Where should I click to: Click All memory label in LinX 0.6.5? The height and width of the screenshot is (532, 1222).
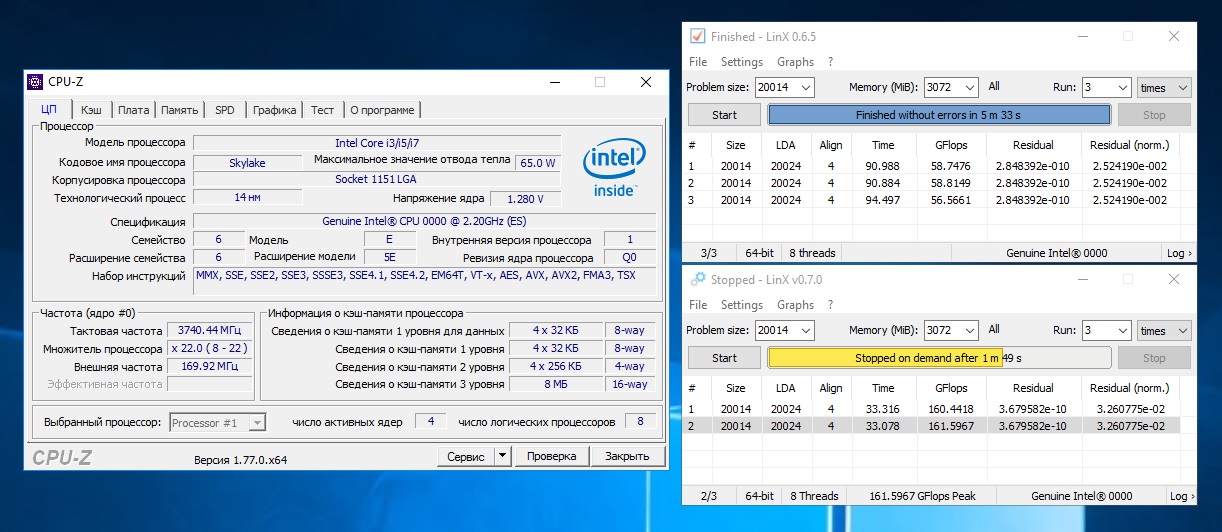click(x=994, y=86)
